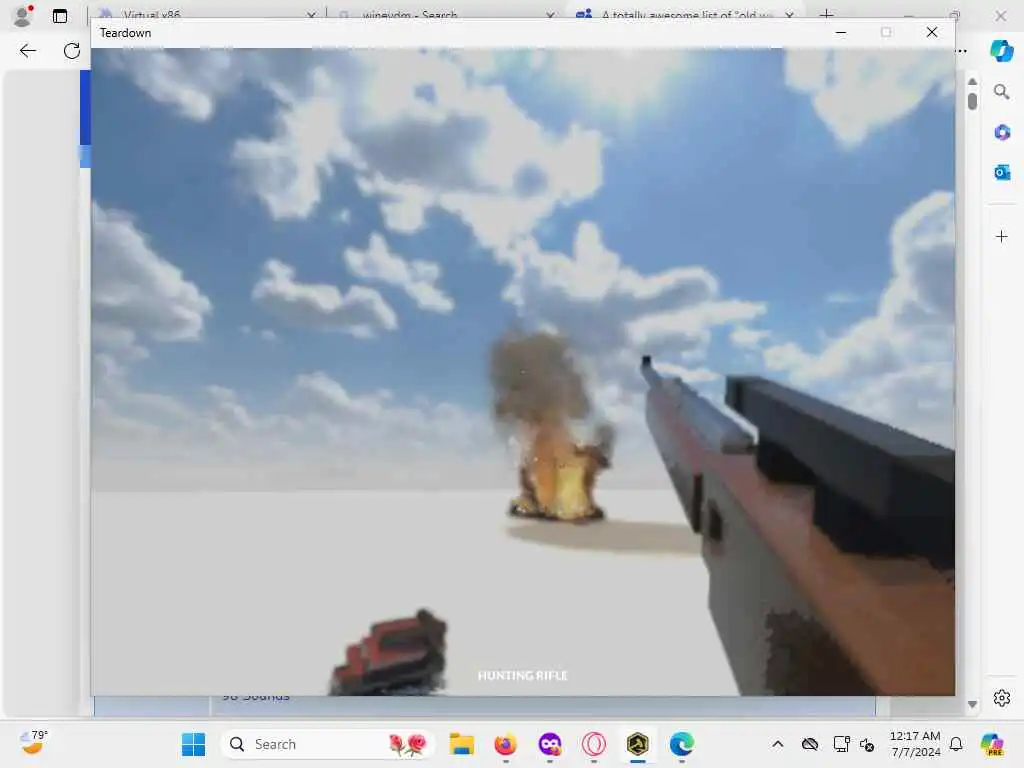
Task: Open the Outlook sidebar icon
Action: click(1002, 172)
